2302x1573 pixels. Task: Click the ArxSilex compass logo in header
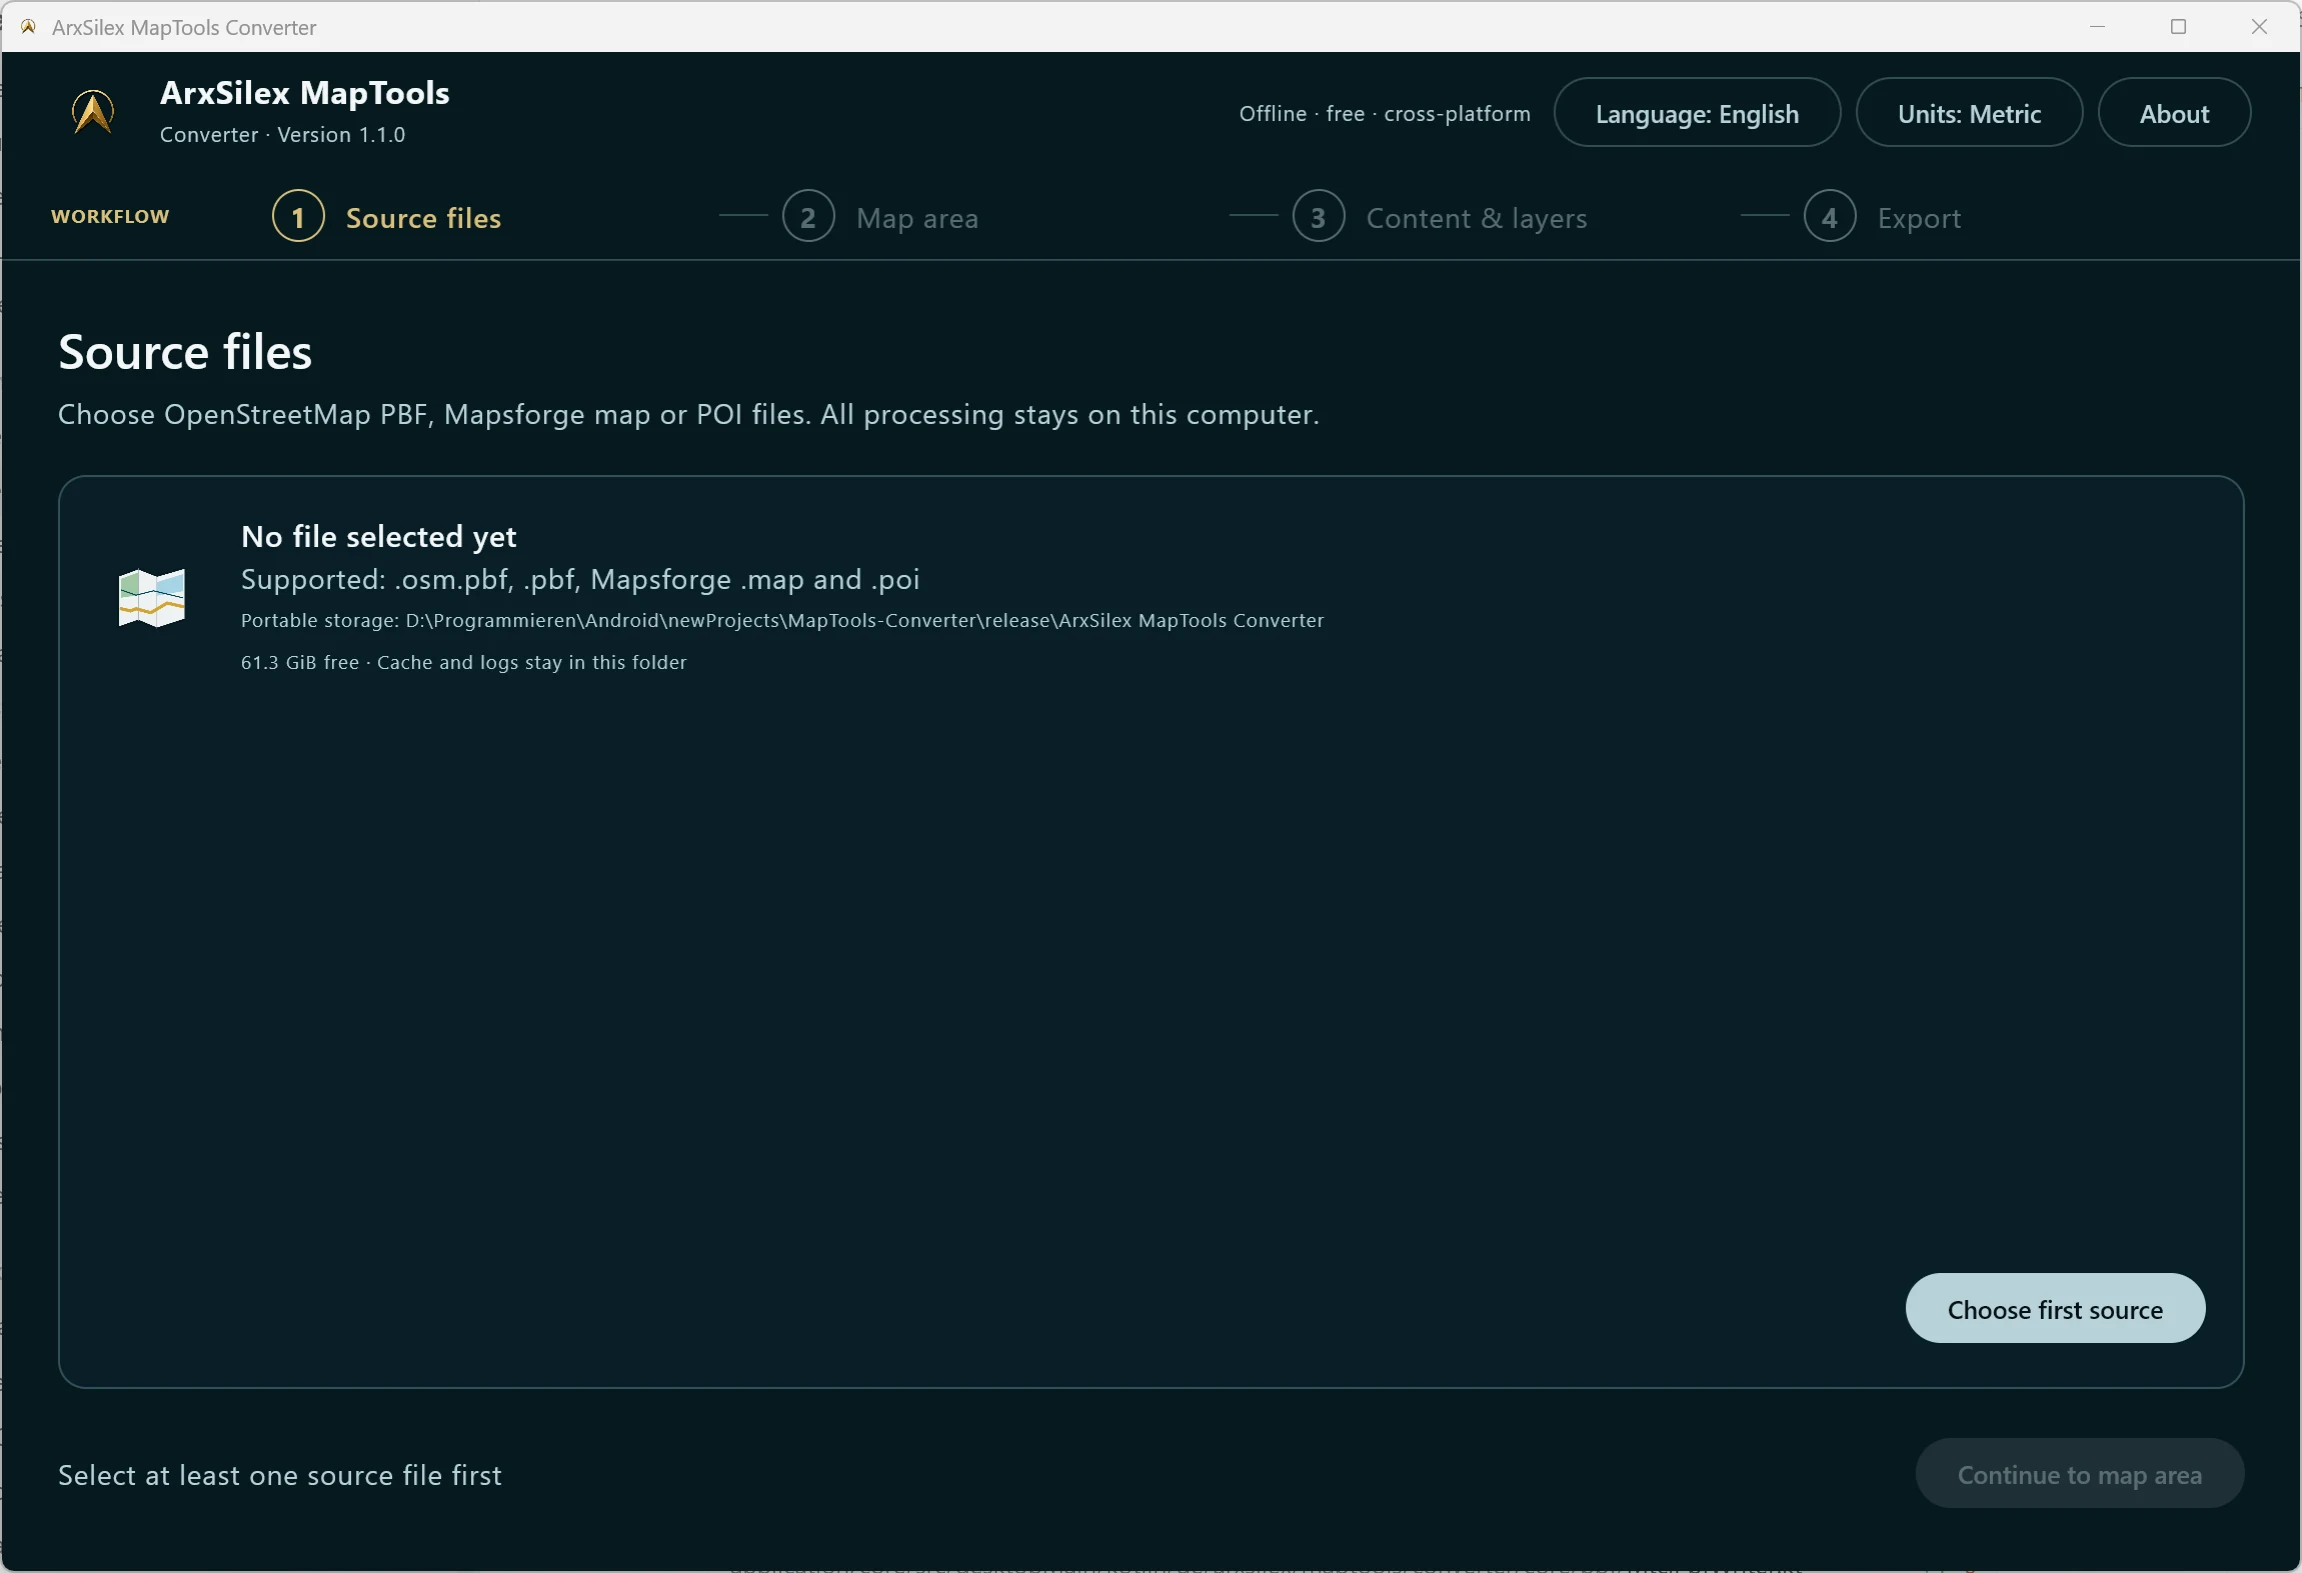point(93,111)
